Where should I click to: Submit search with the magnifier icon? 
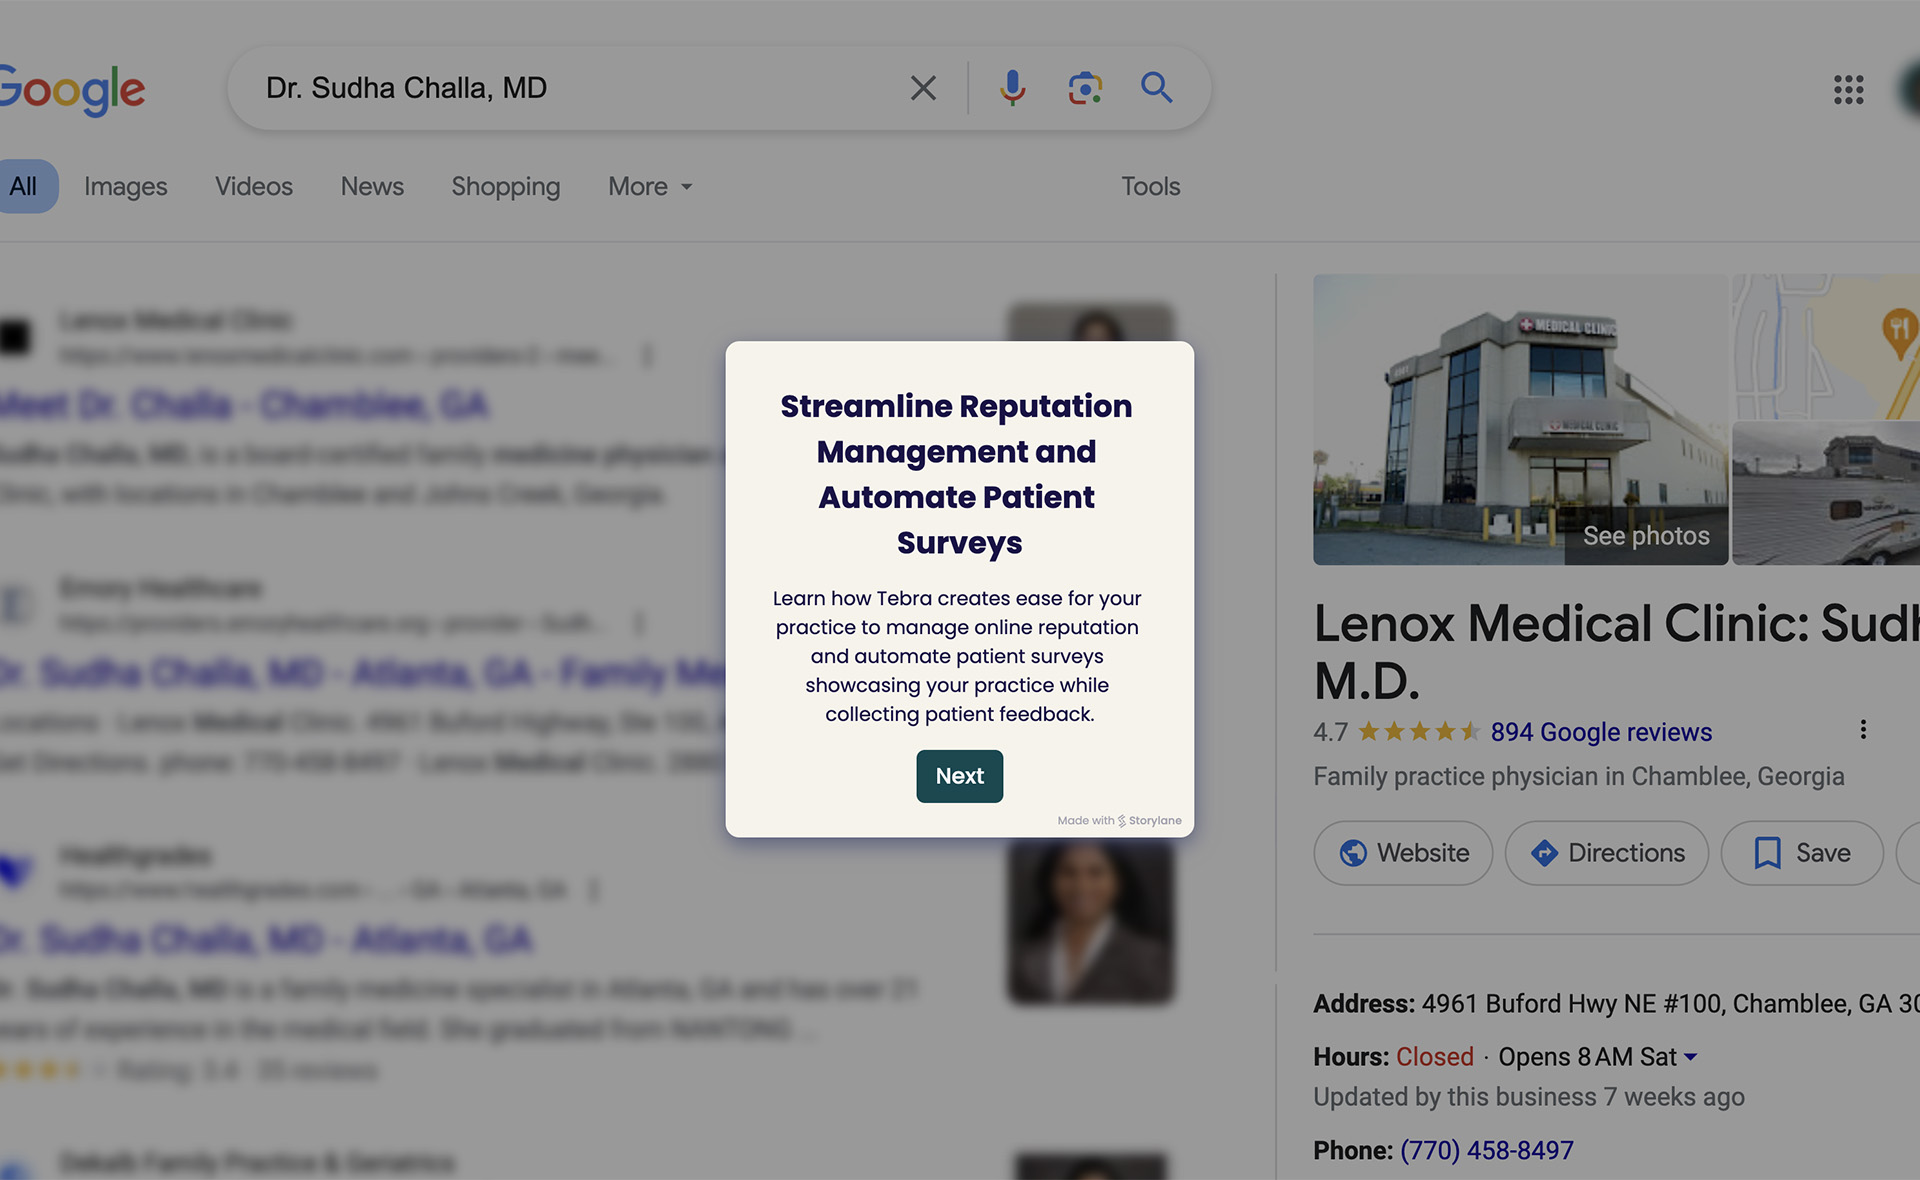pyautogui.click(x=1157, y=88)
